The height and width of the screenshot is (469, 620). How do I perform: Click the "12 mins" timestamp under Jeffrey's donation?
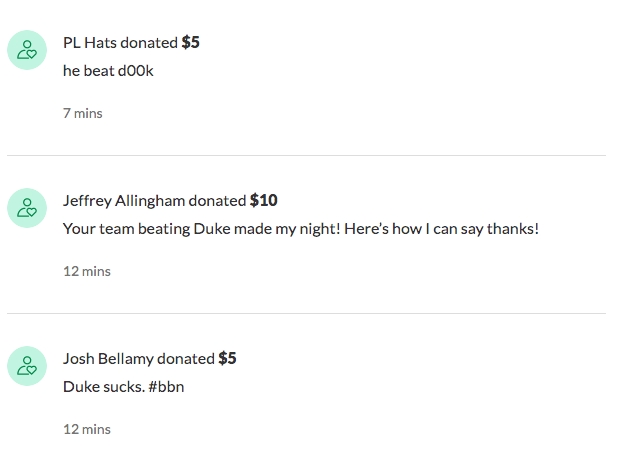(86, 271)
